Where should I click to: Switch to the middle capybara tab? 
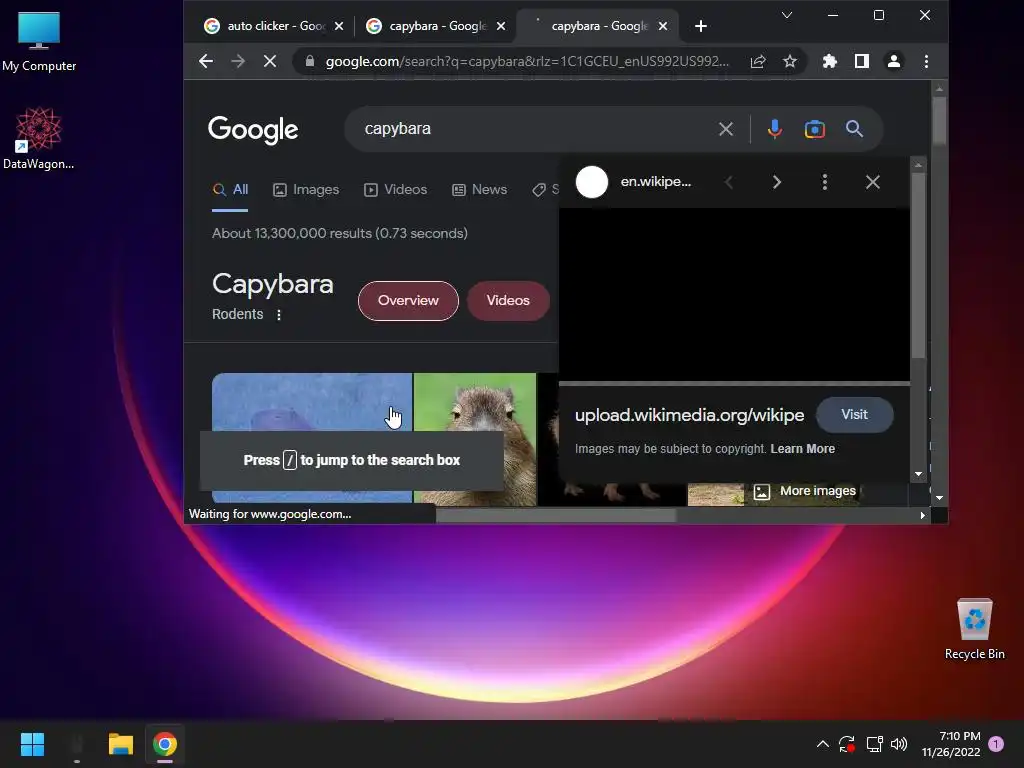click(x=426, y=26)
